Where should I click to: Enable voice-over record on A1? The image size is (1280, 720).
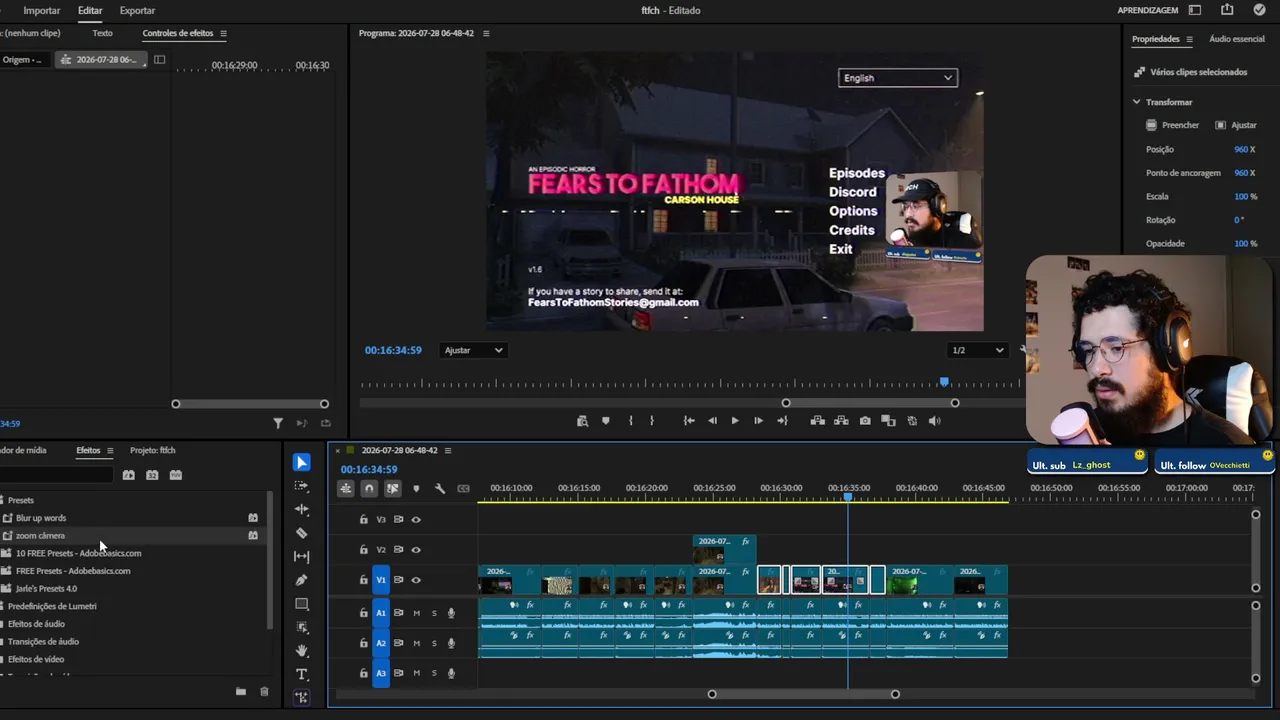[452, 613]
